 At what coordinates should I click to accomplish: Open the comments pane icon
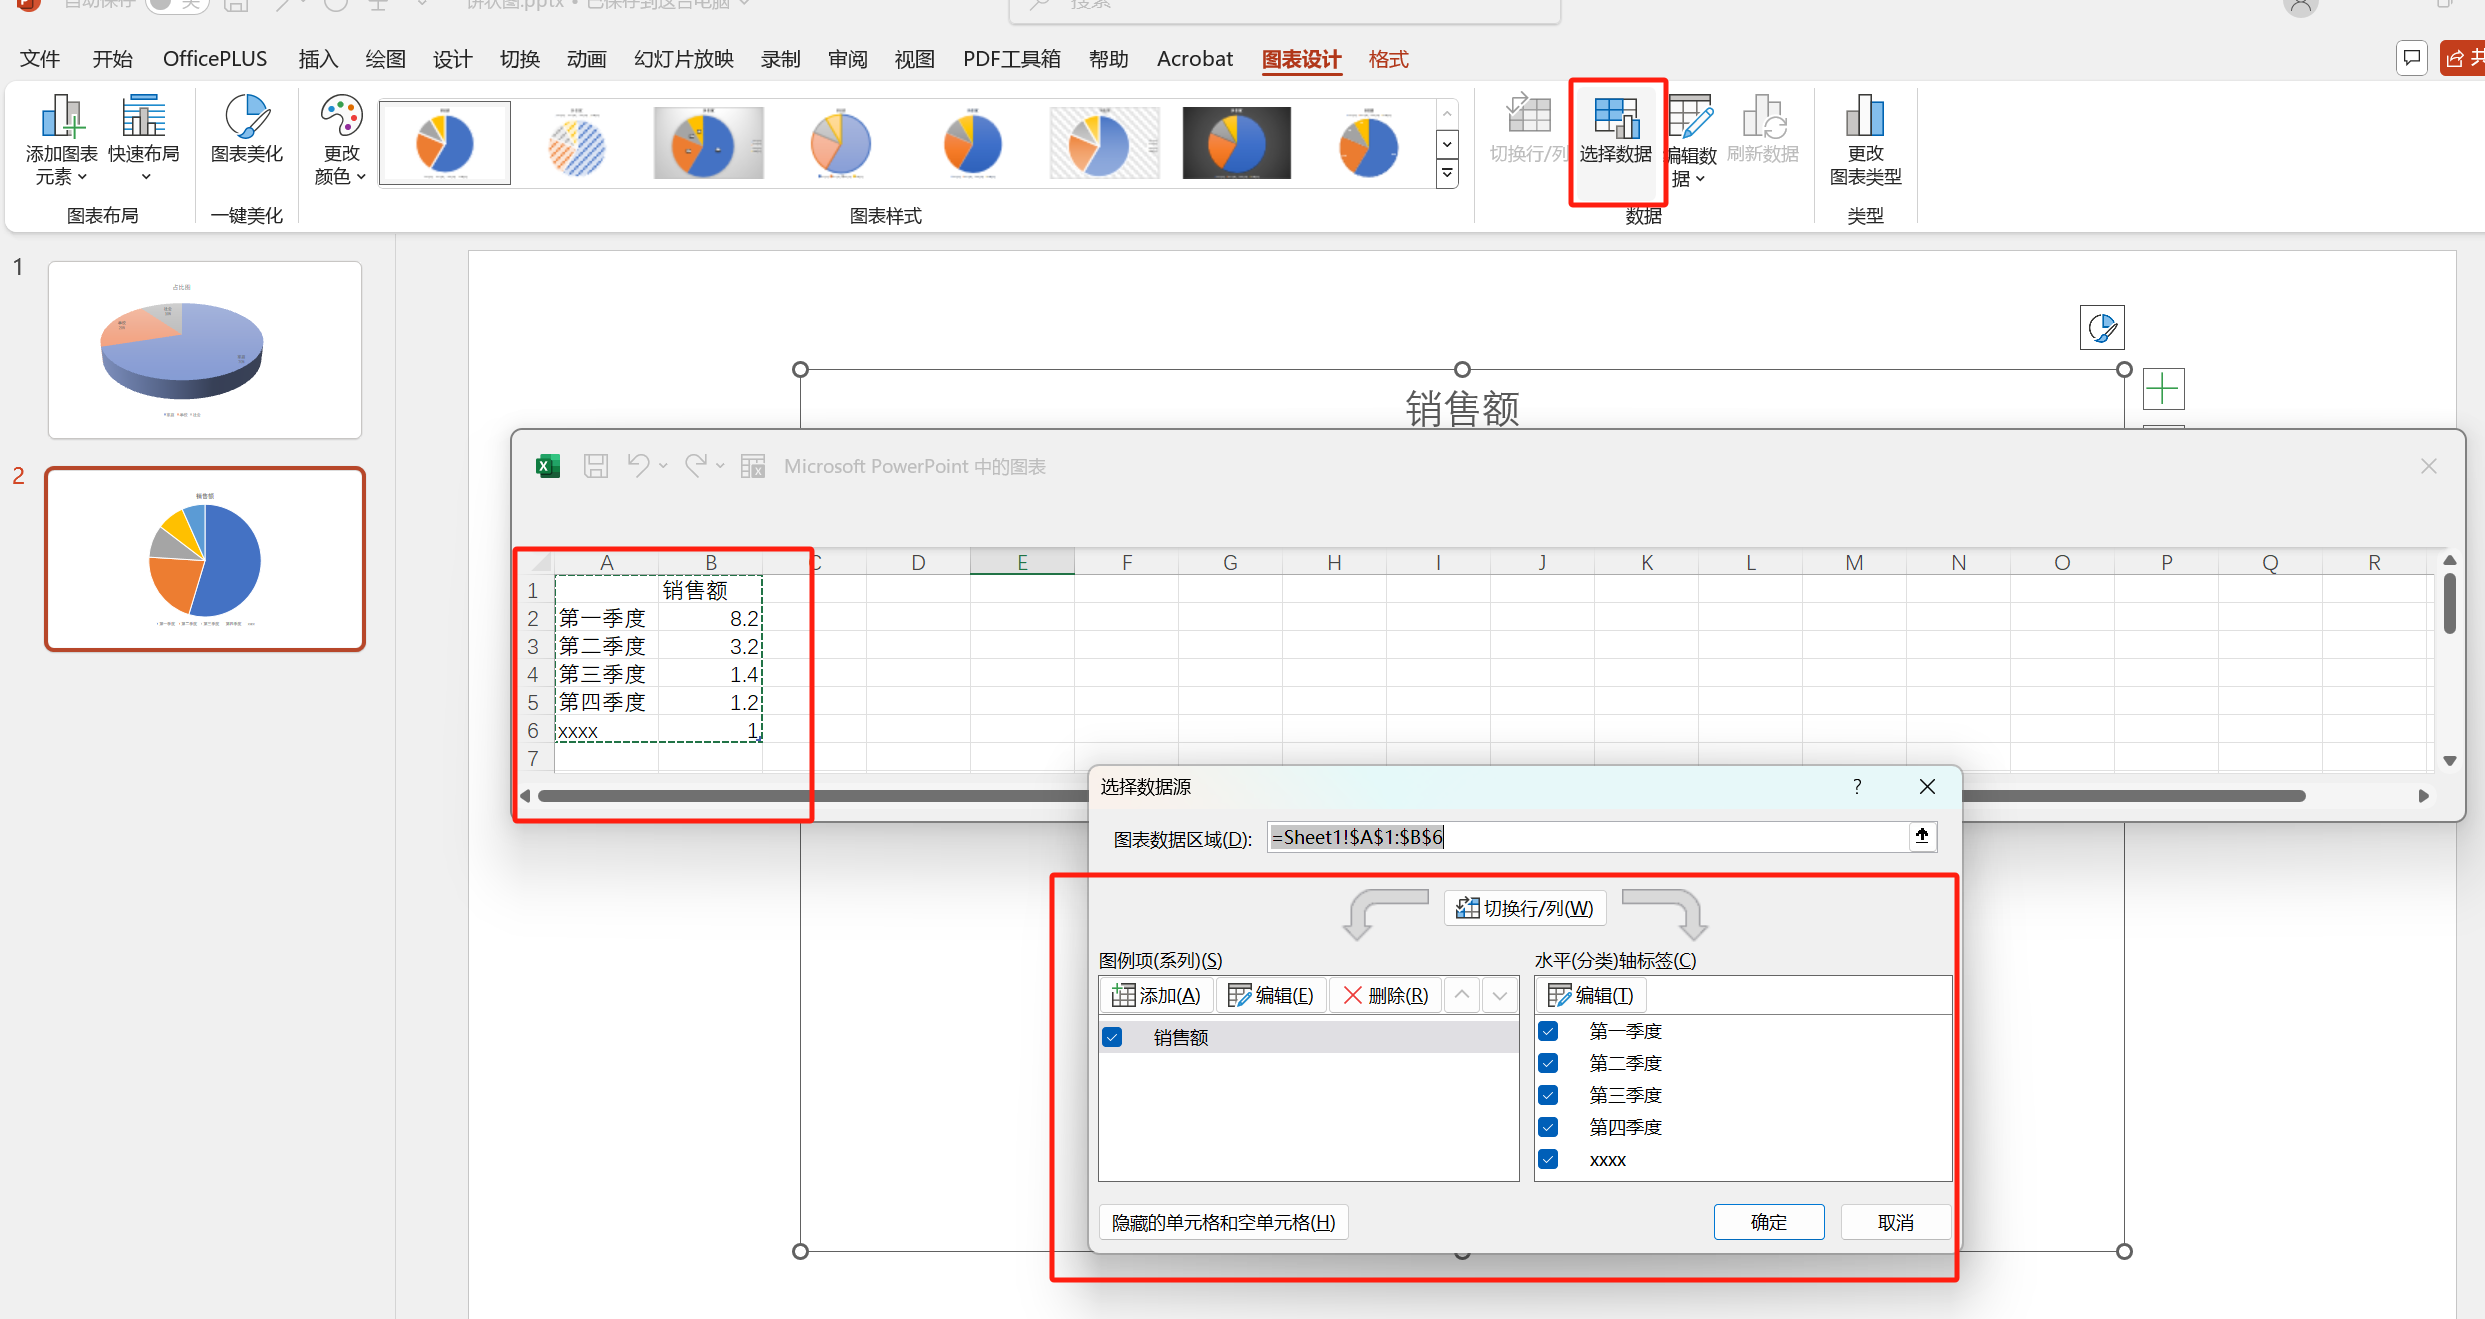click(2412, 58)
